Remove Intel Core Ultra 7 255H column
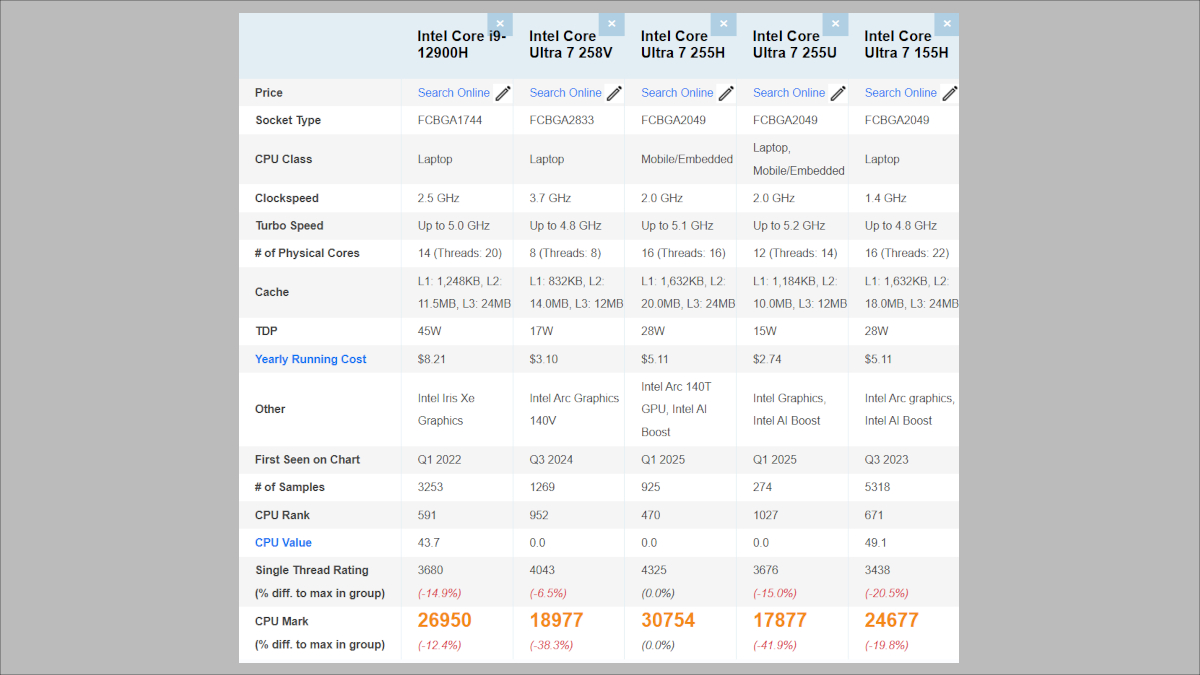This screenshot has height=675, width=1200. click(723, 23)
